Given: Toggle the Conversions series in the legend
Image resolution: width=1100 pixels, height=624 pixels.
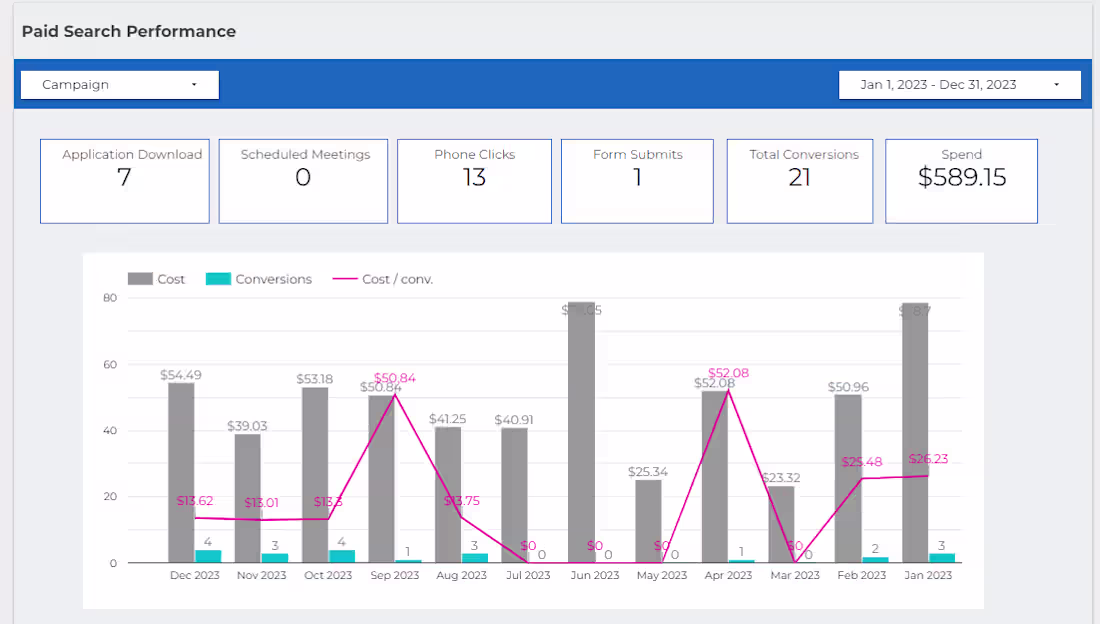Looking at the screenshot, I should pyautogui.click(x=255, y=279).
